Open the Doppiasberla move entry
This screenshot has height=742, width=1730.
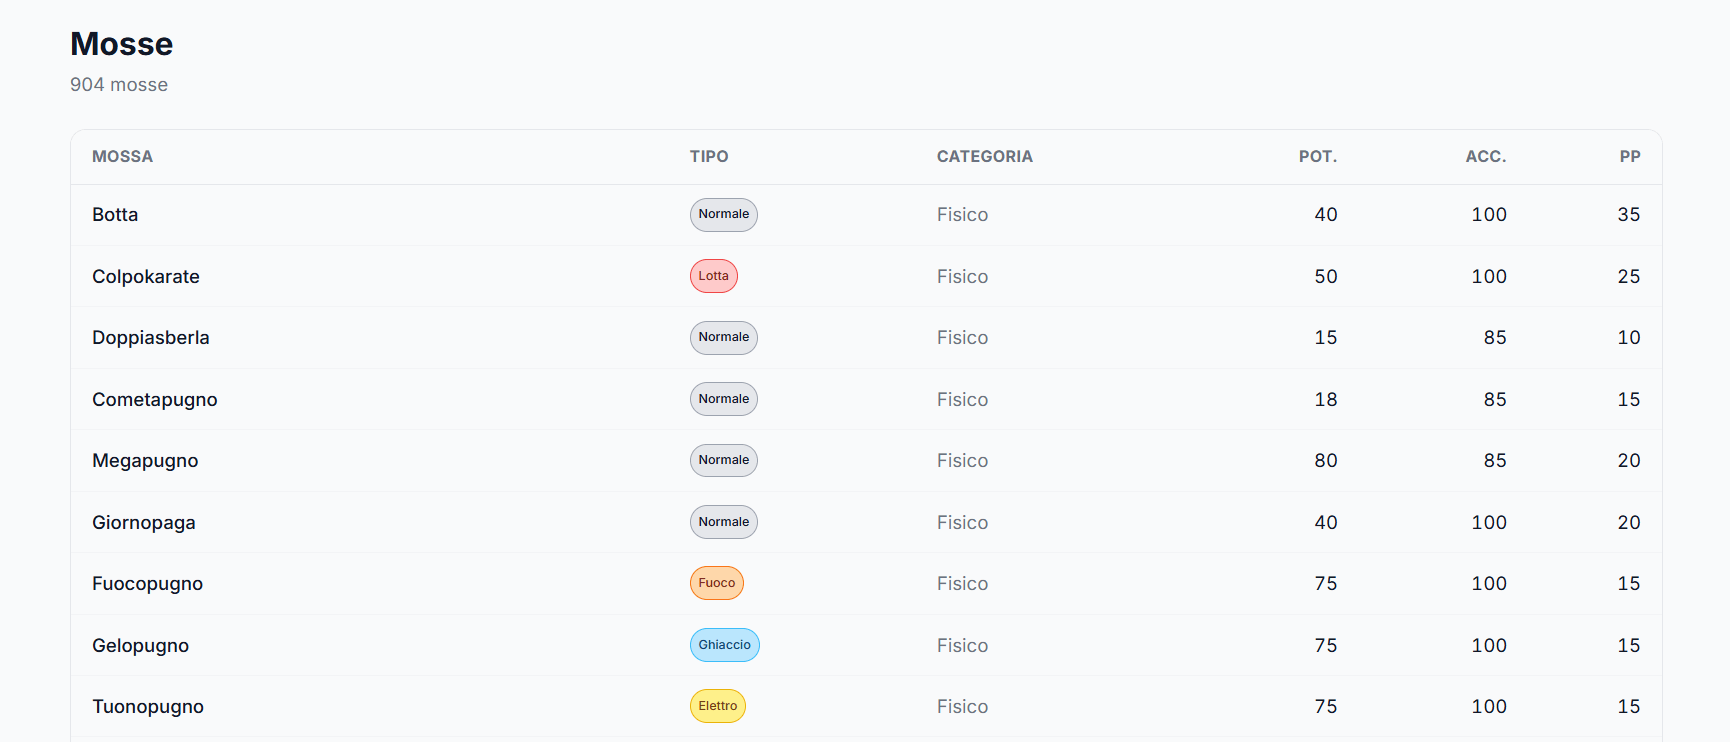coord(151,338)
